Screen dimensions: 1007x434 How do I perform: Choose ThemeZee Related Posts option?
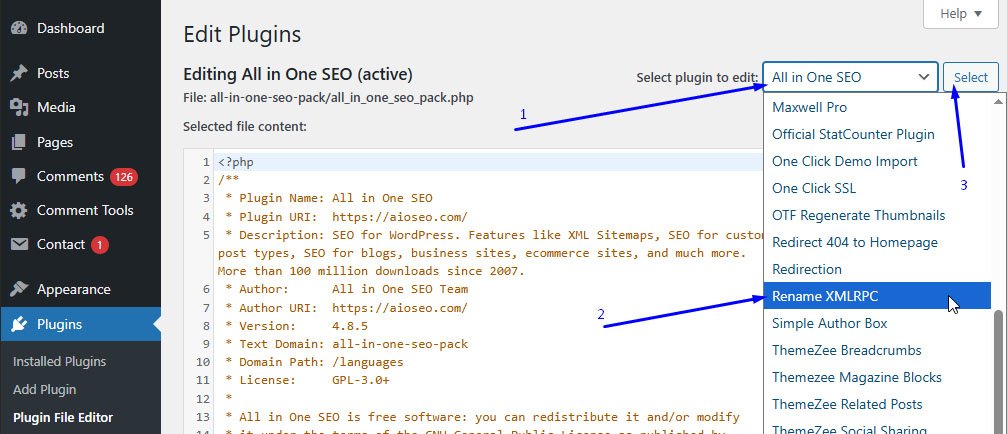click(x=877, y=404)
